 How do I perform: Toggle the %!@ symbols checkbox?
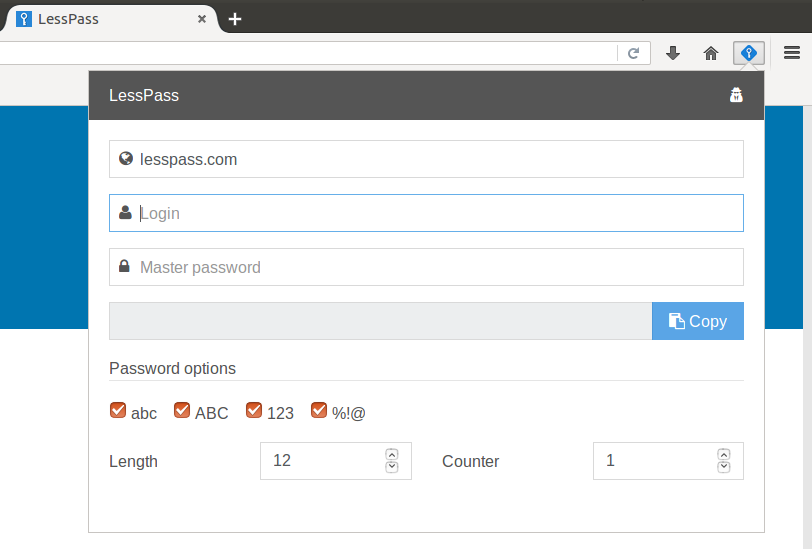319,410
